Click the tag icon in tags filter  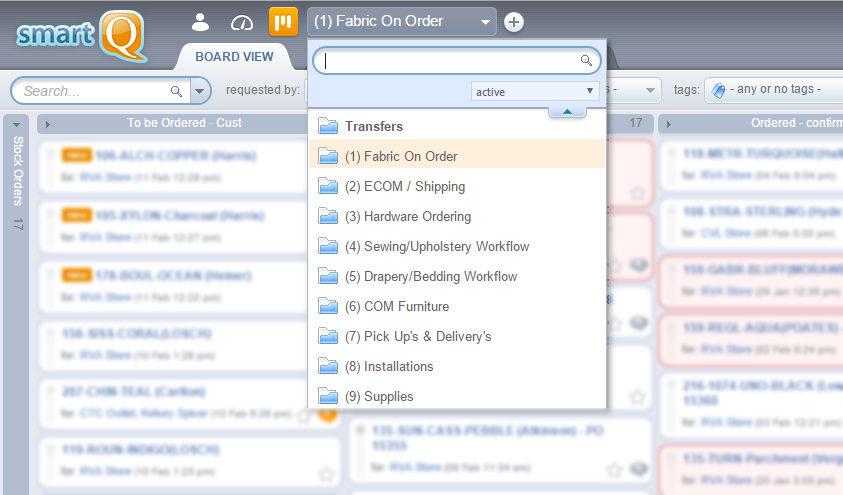pos(717,90)
